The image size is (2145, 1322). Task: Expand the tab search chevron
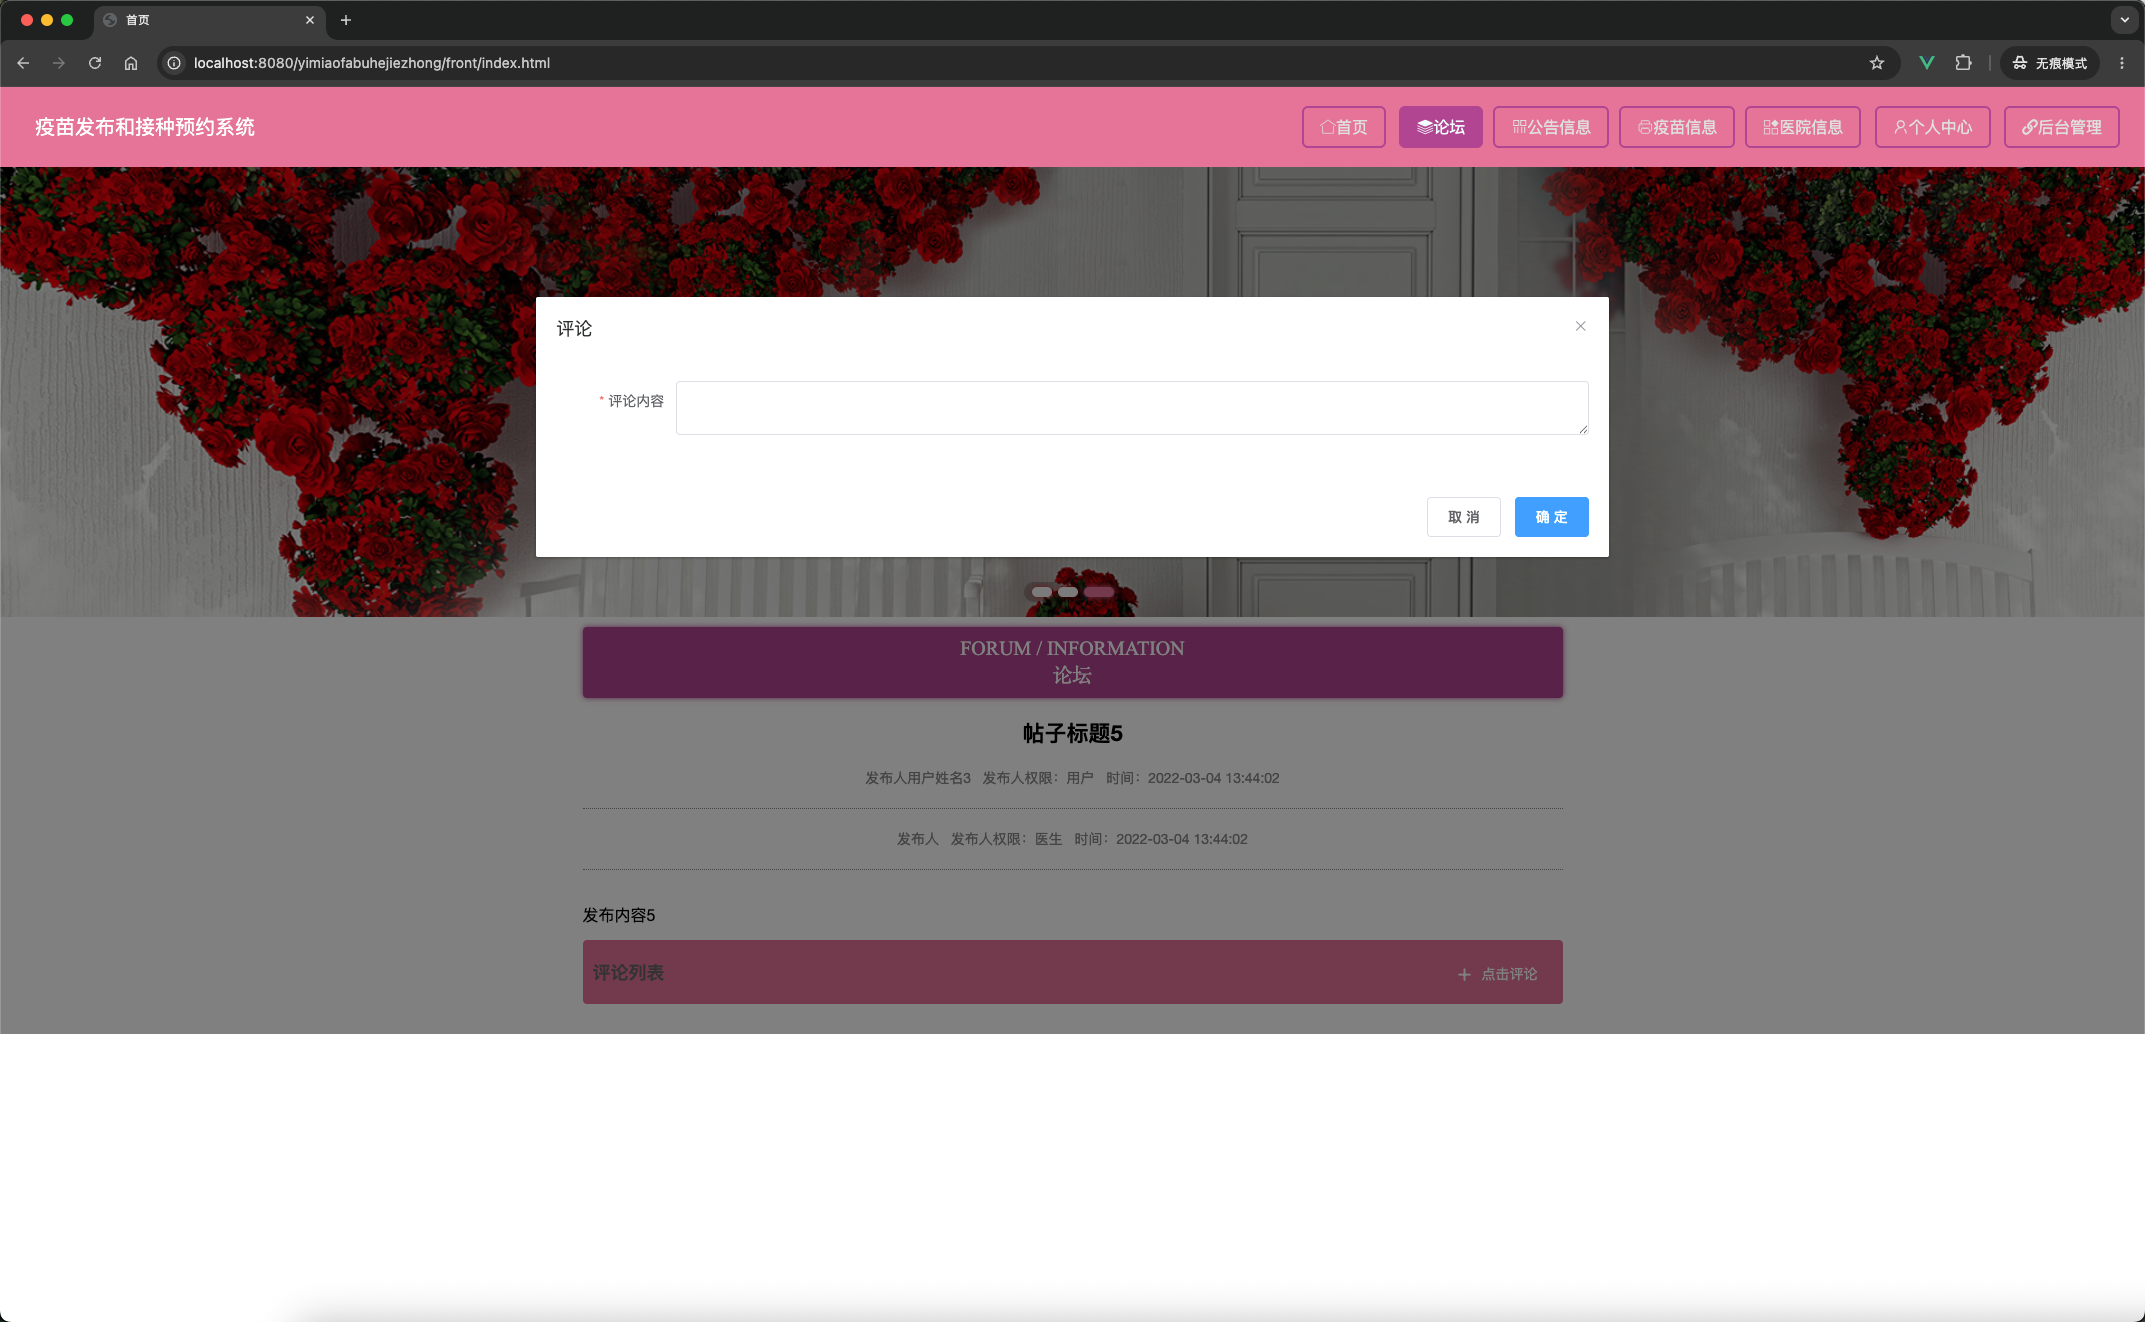click(x=2125, y=20)
